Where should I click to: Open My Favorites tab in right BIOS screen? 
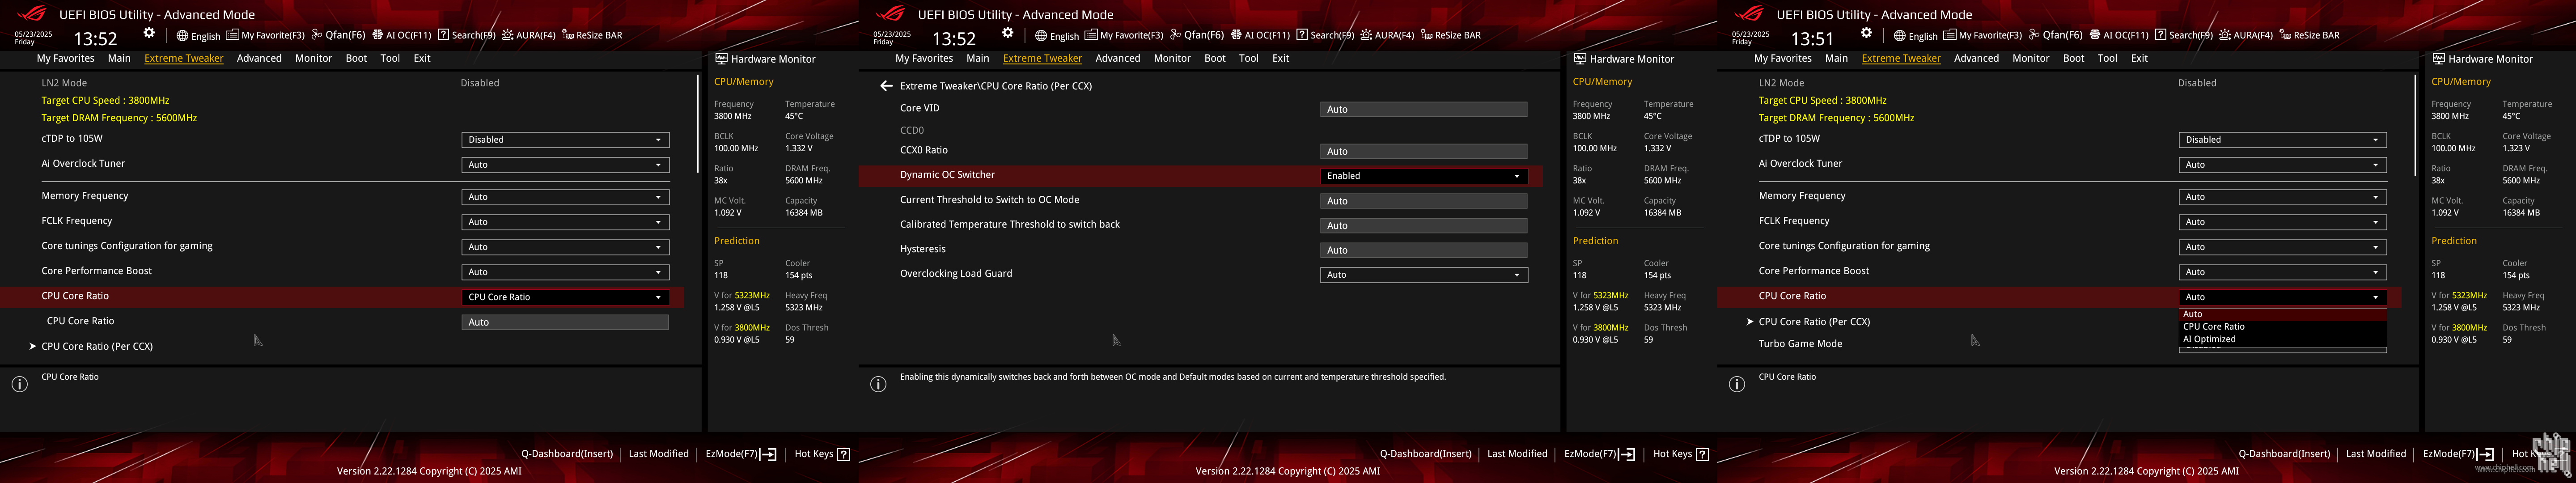tap(1782, 58)
